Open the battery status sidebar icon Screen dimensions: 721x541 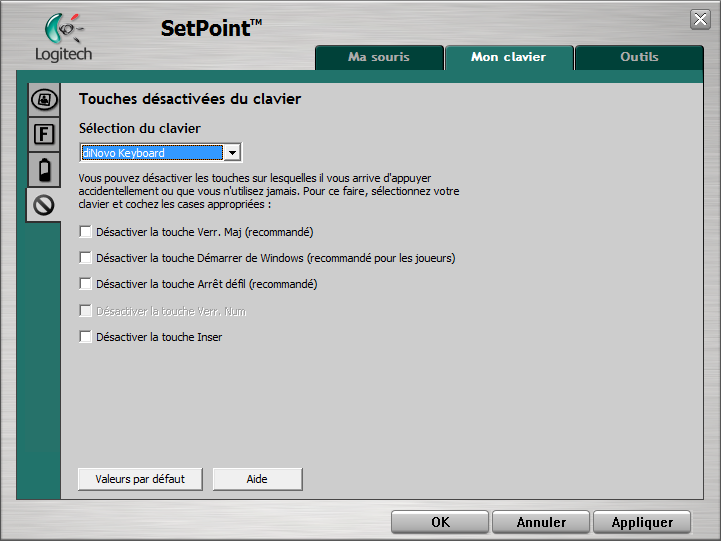[44, 170]
